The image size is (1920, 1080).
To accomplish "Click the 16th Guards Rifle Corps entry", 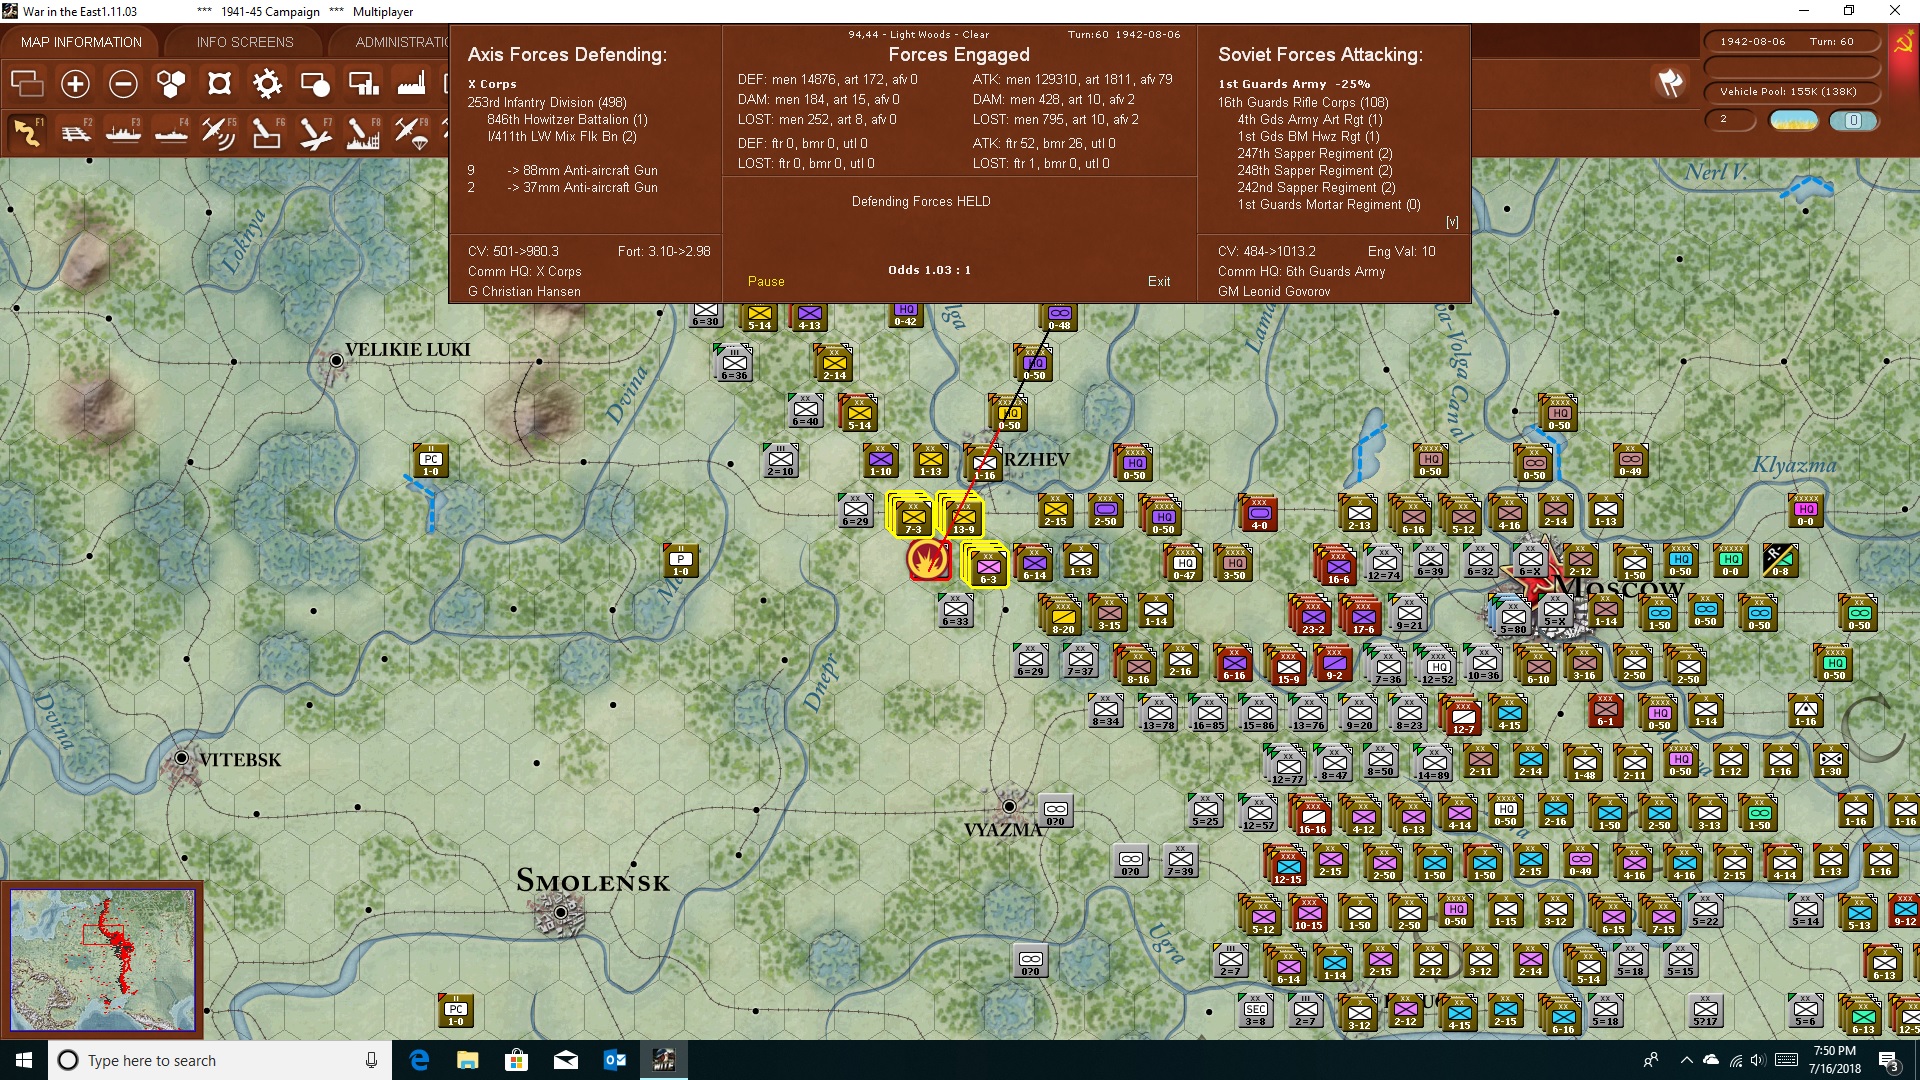I will tap(1303, 102).
